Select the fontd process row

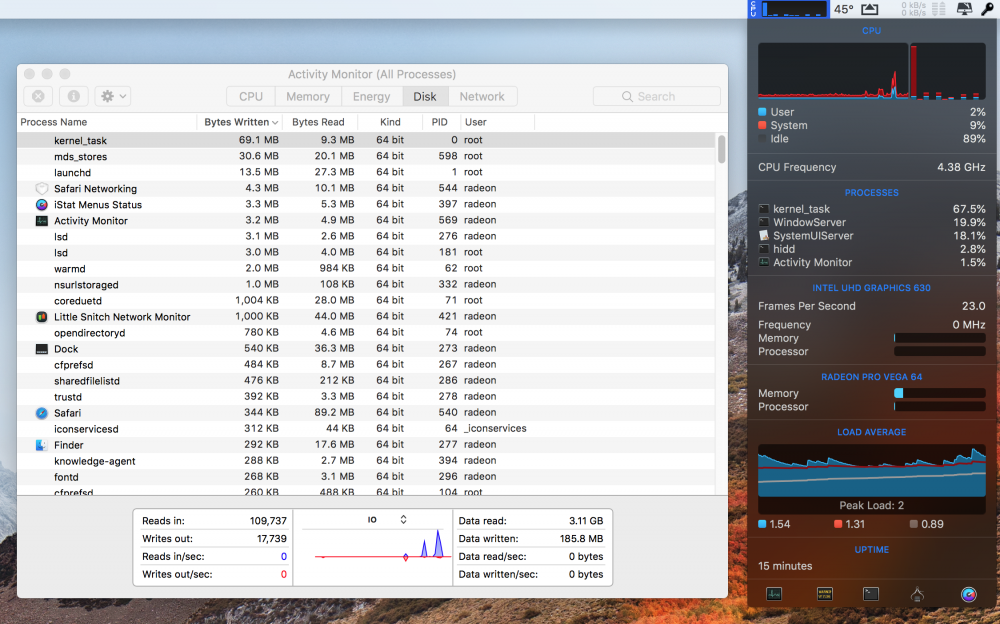[367, 477]
